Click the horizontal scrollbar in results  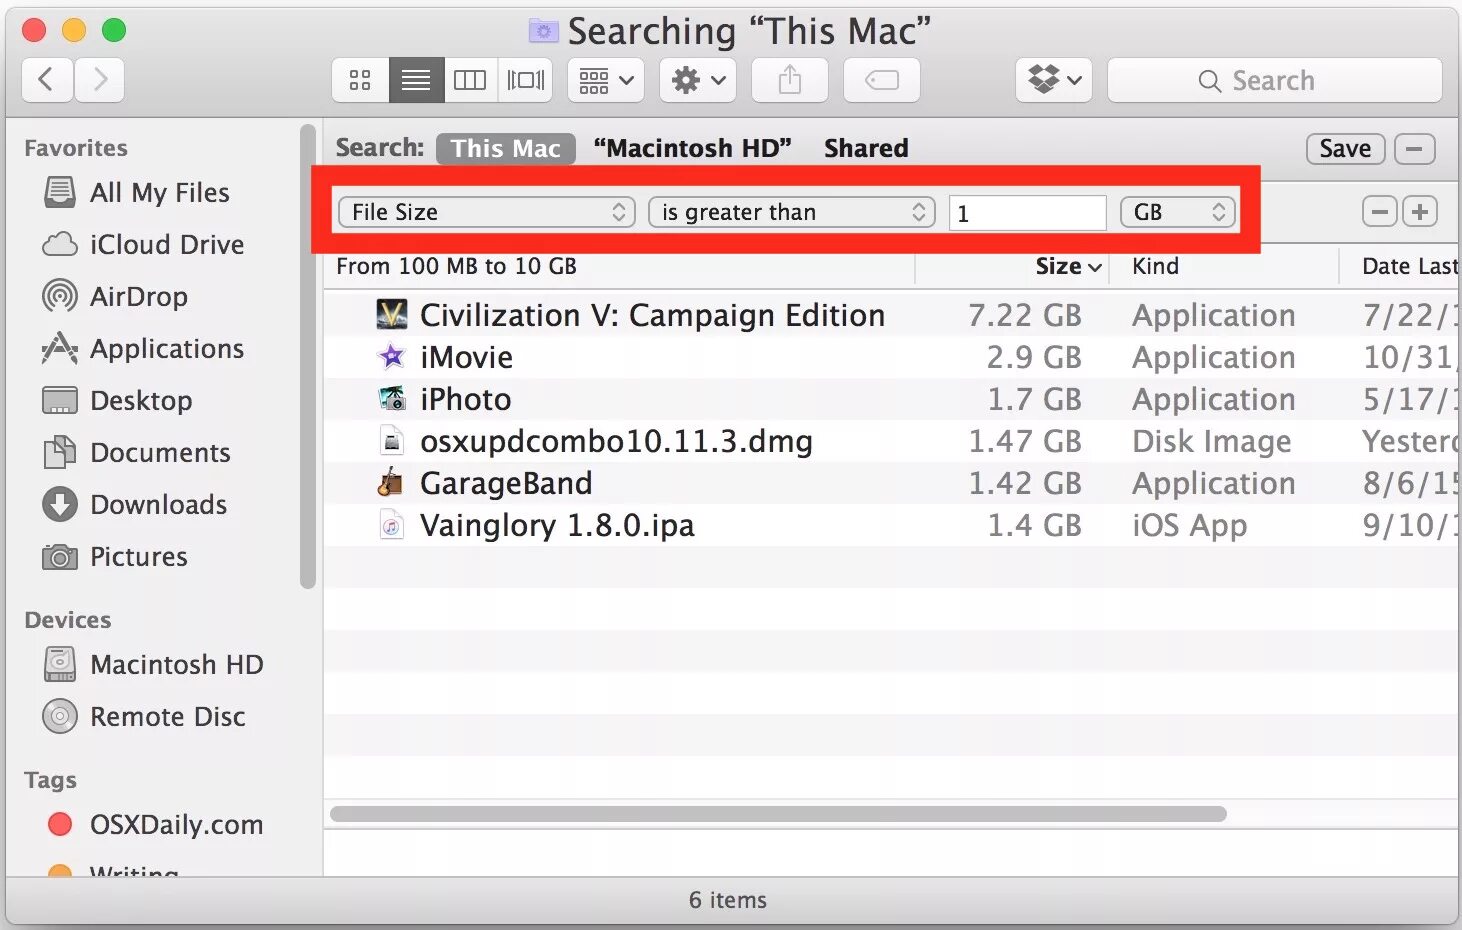pyautogui.click(x=778, y=814)
